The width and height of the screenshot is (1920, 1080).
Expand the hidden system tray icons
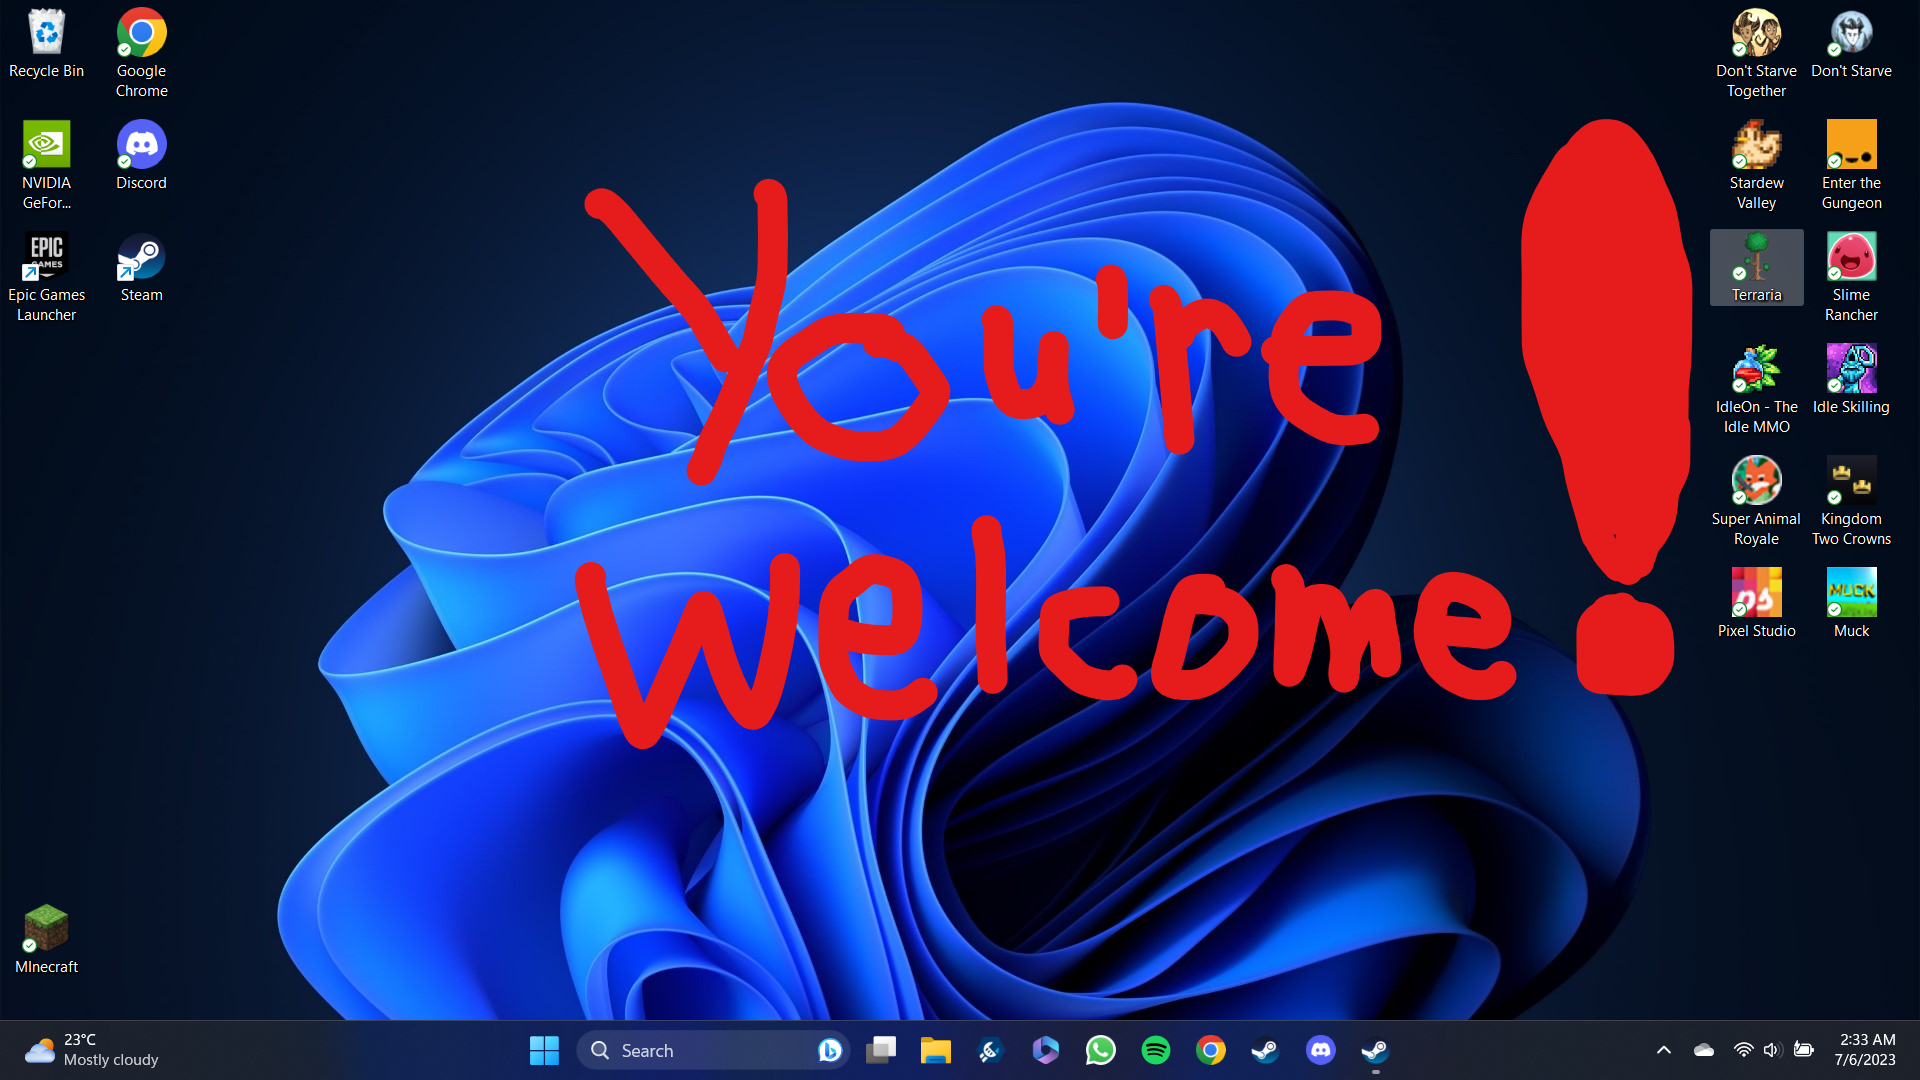1663,1050
